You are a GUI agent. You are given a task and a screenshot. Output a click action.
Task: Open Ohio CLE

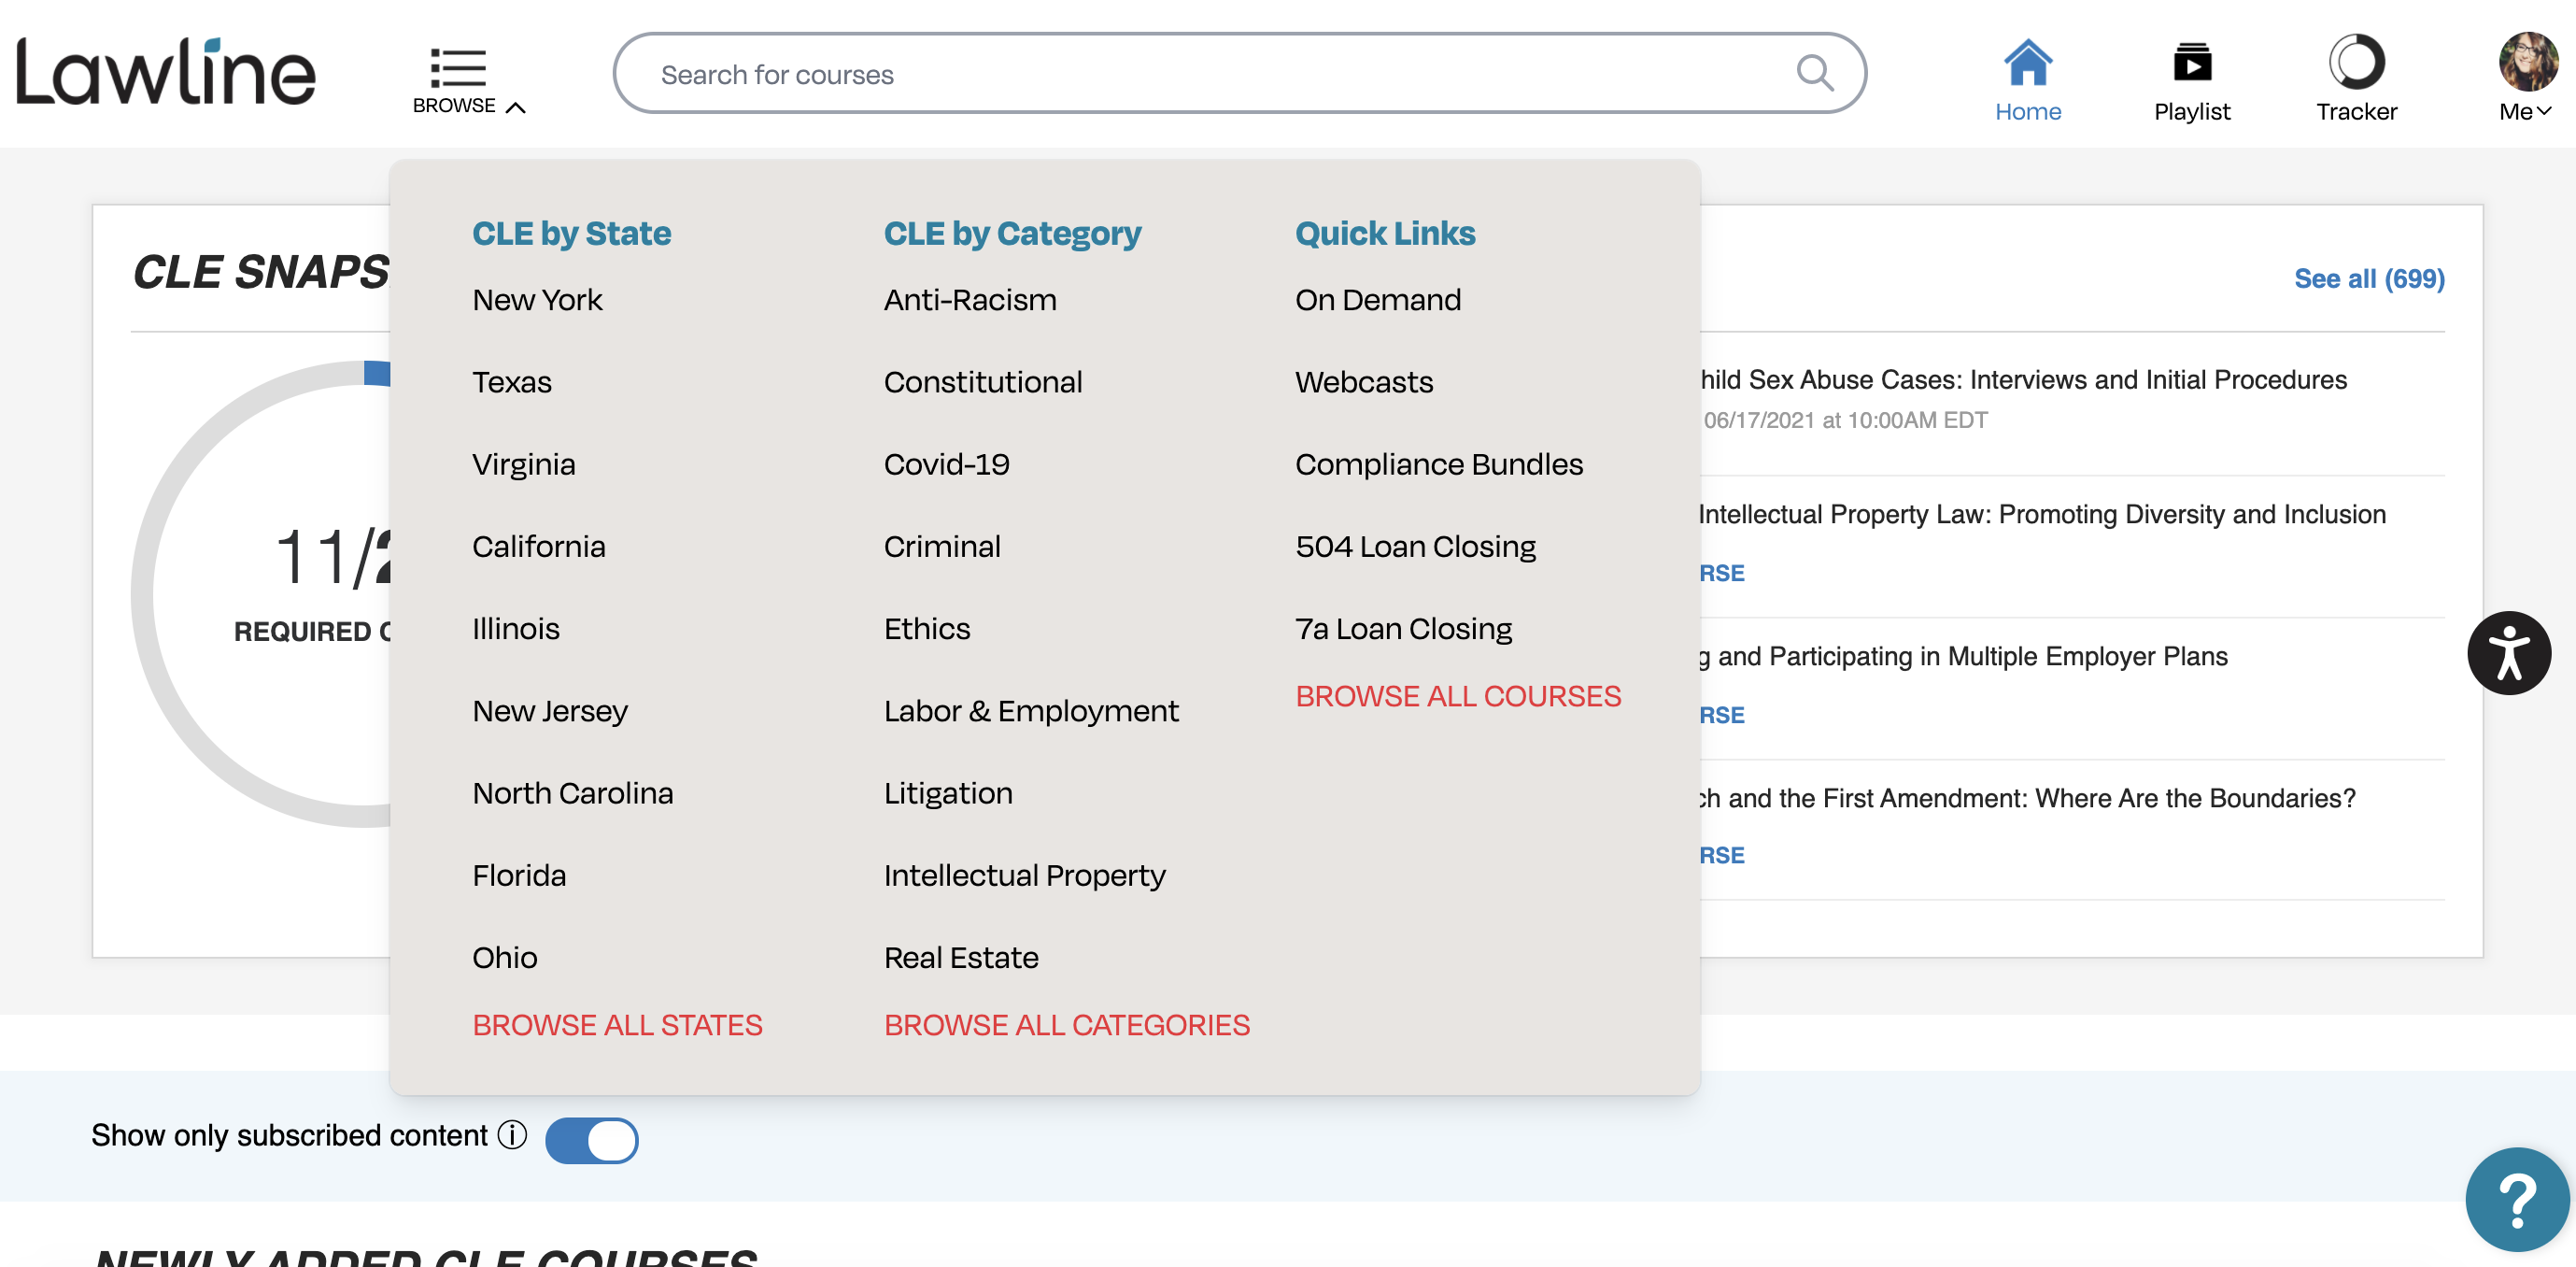point(505,958)
